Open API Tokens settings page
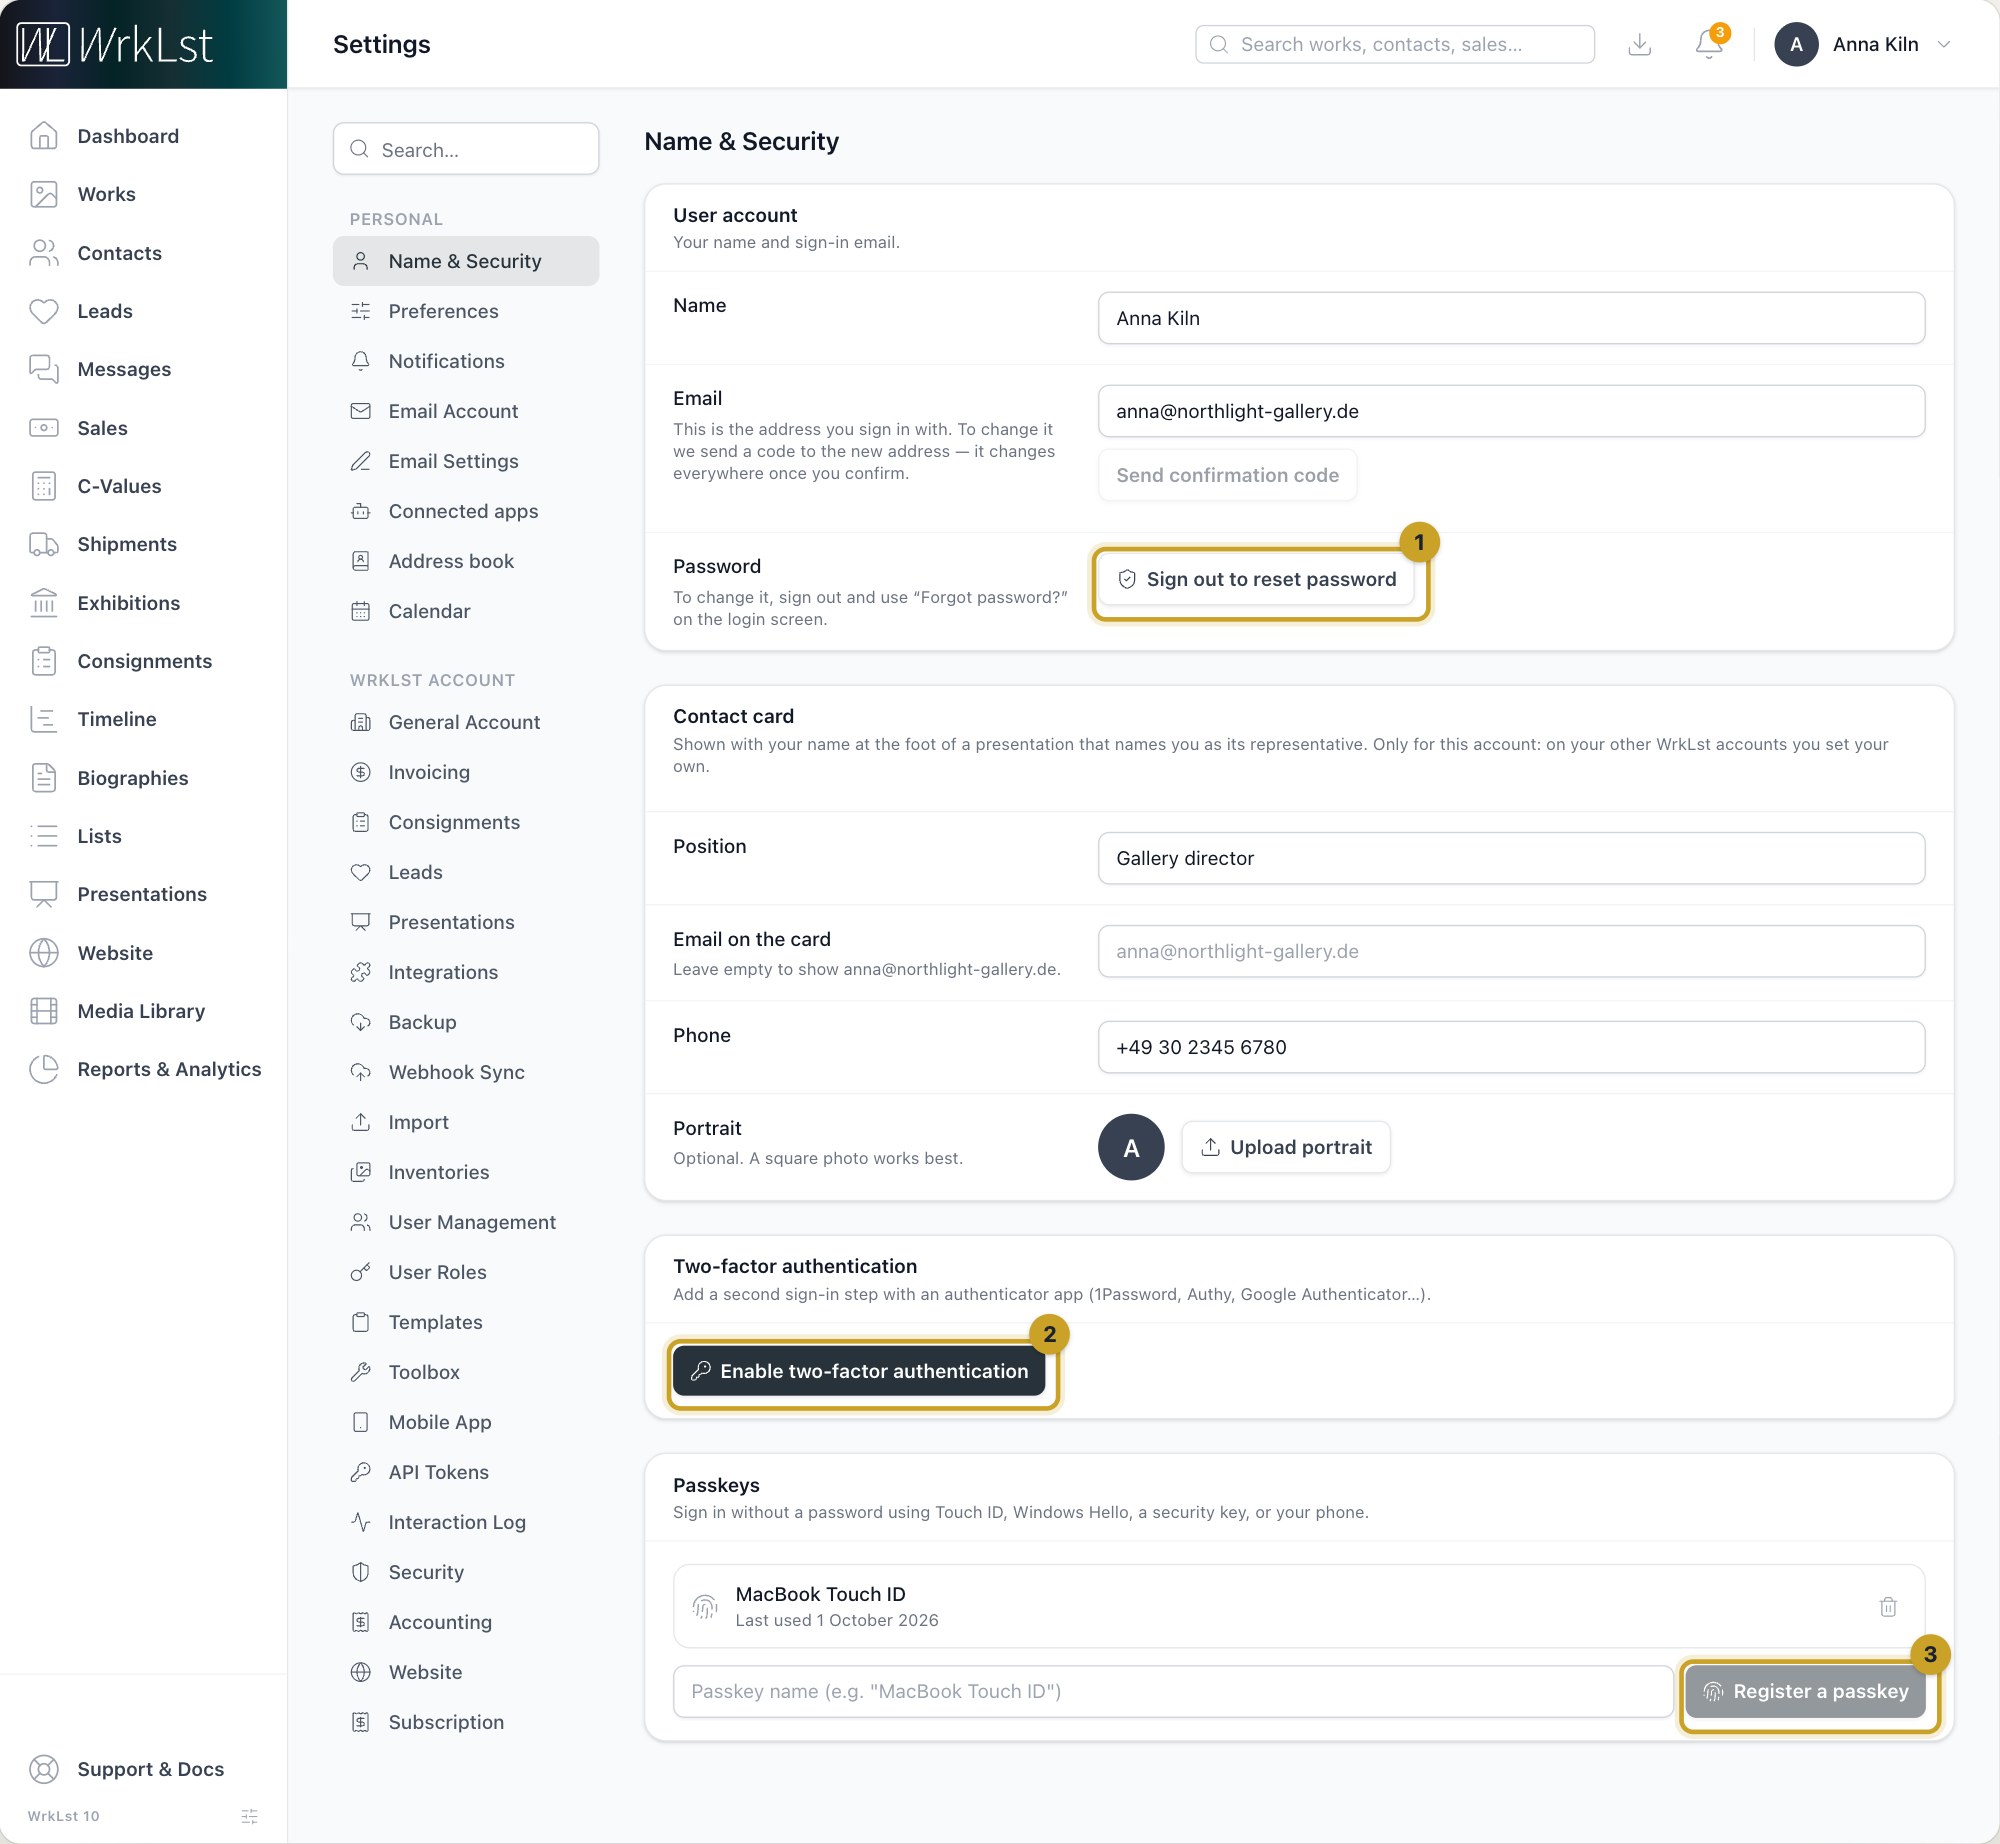Image resolution: width=2000 pixels, height=1844 pixels. [466, 1472]
